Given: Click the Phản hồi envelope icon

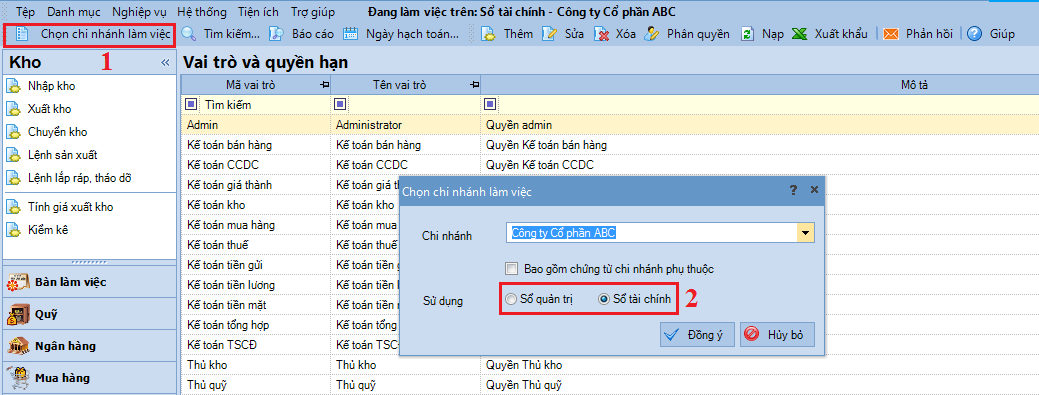Looking at the screenshot, I should tap(891, 34).
